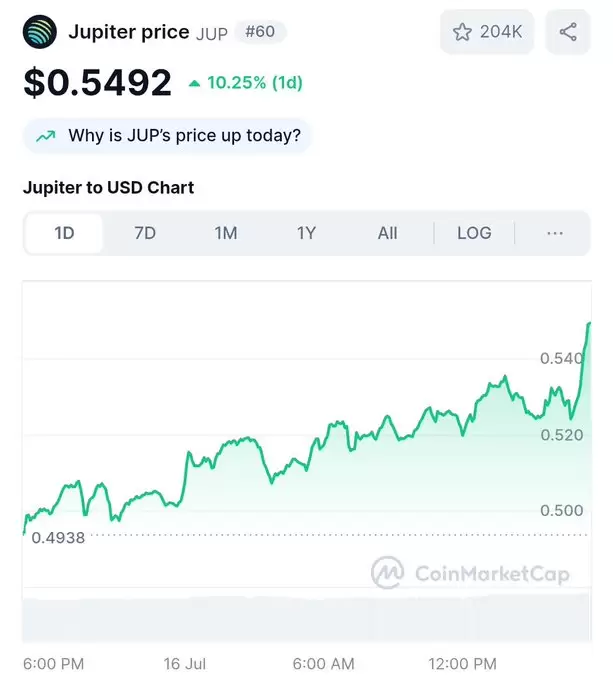This screenshot has height=679, width=613.
Task: Click the trending arrow icon beside question
Action: click(46, 136)
